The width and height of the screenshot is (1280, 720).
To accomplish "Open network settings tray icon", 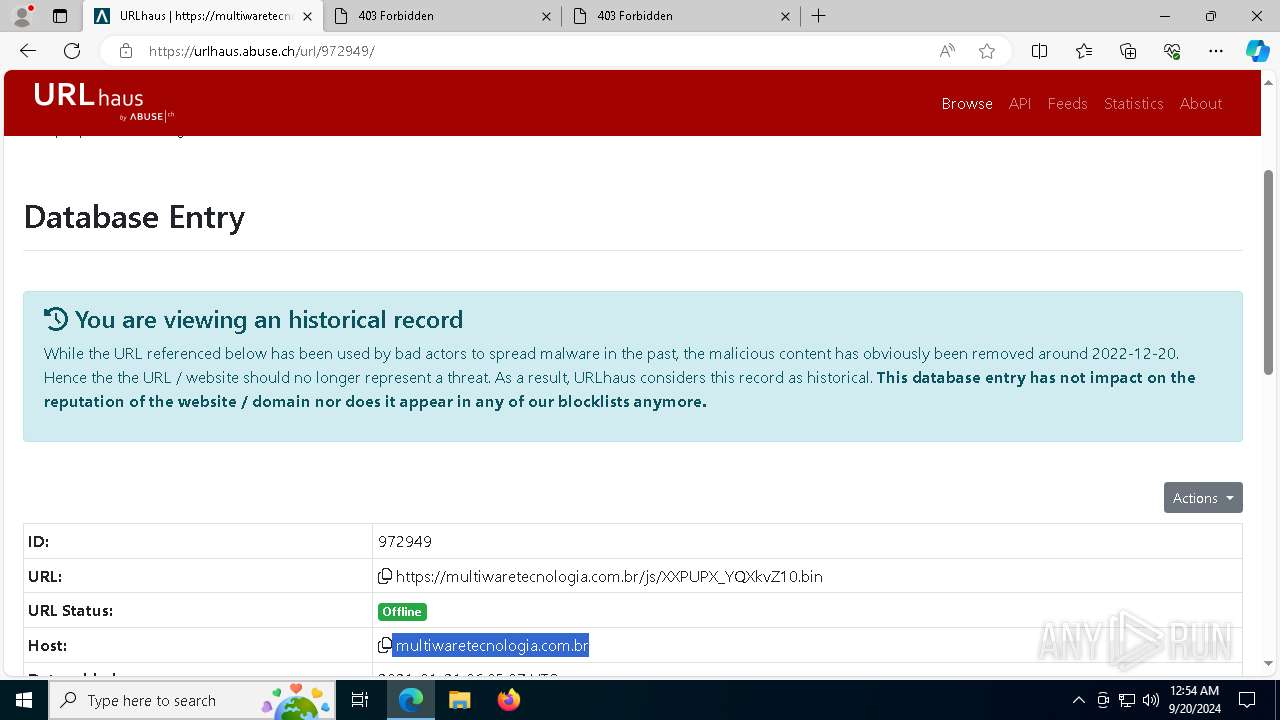I will 1126,700.
